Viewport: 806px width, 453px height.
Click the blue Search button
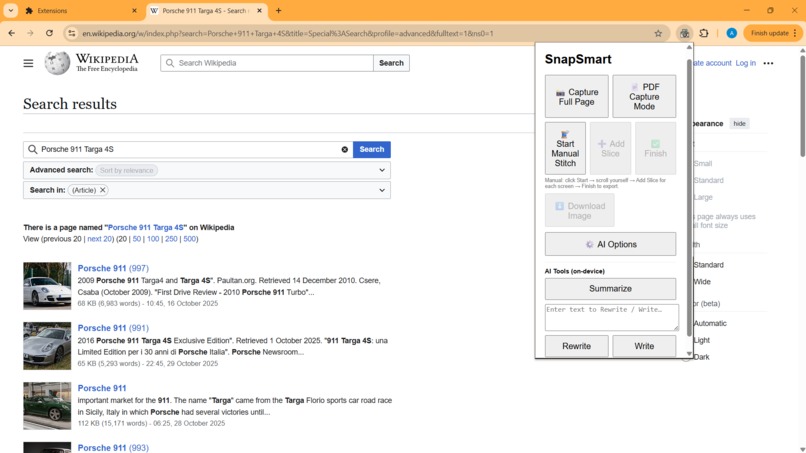click(x=372, y=150)
